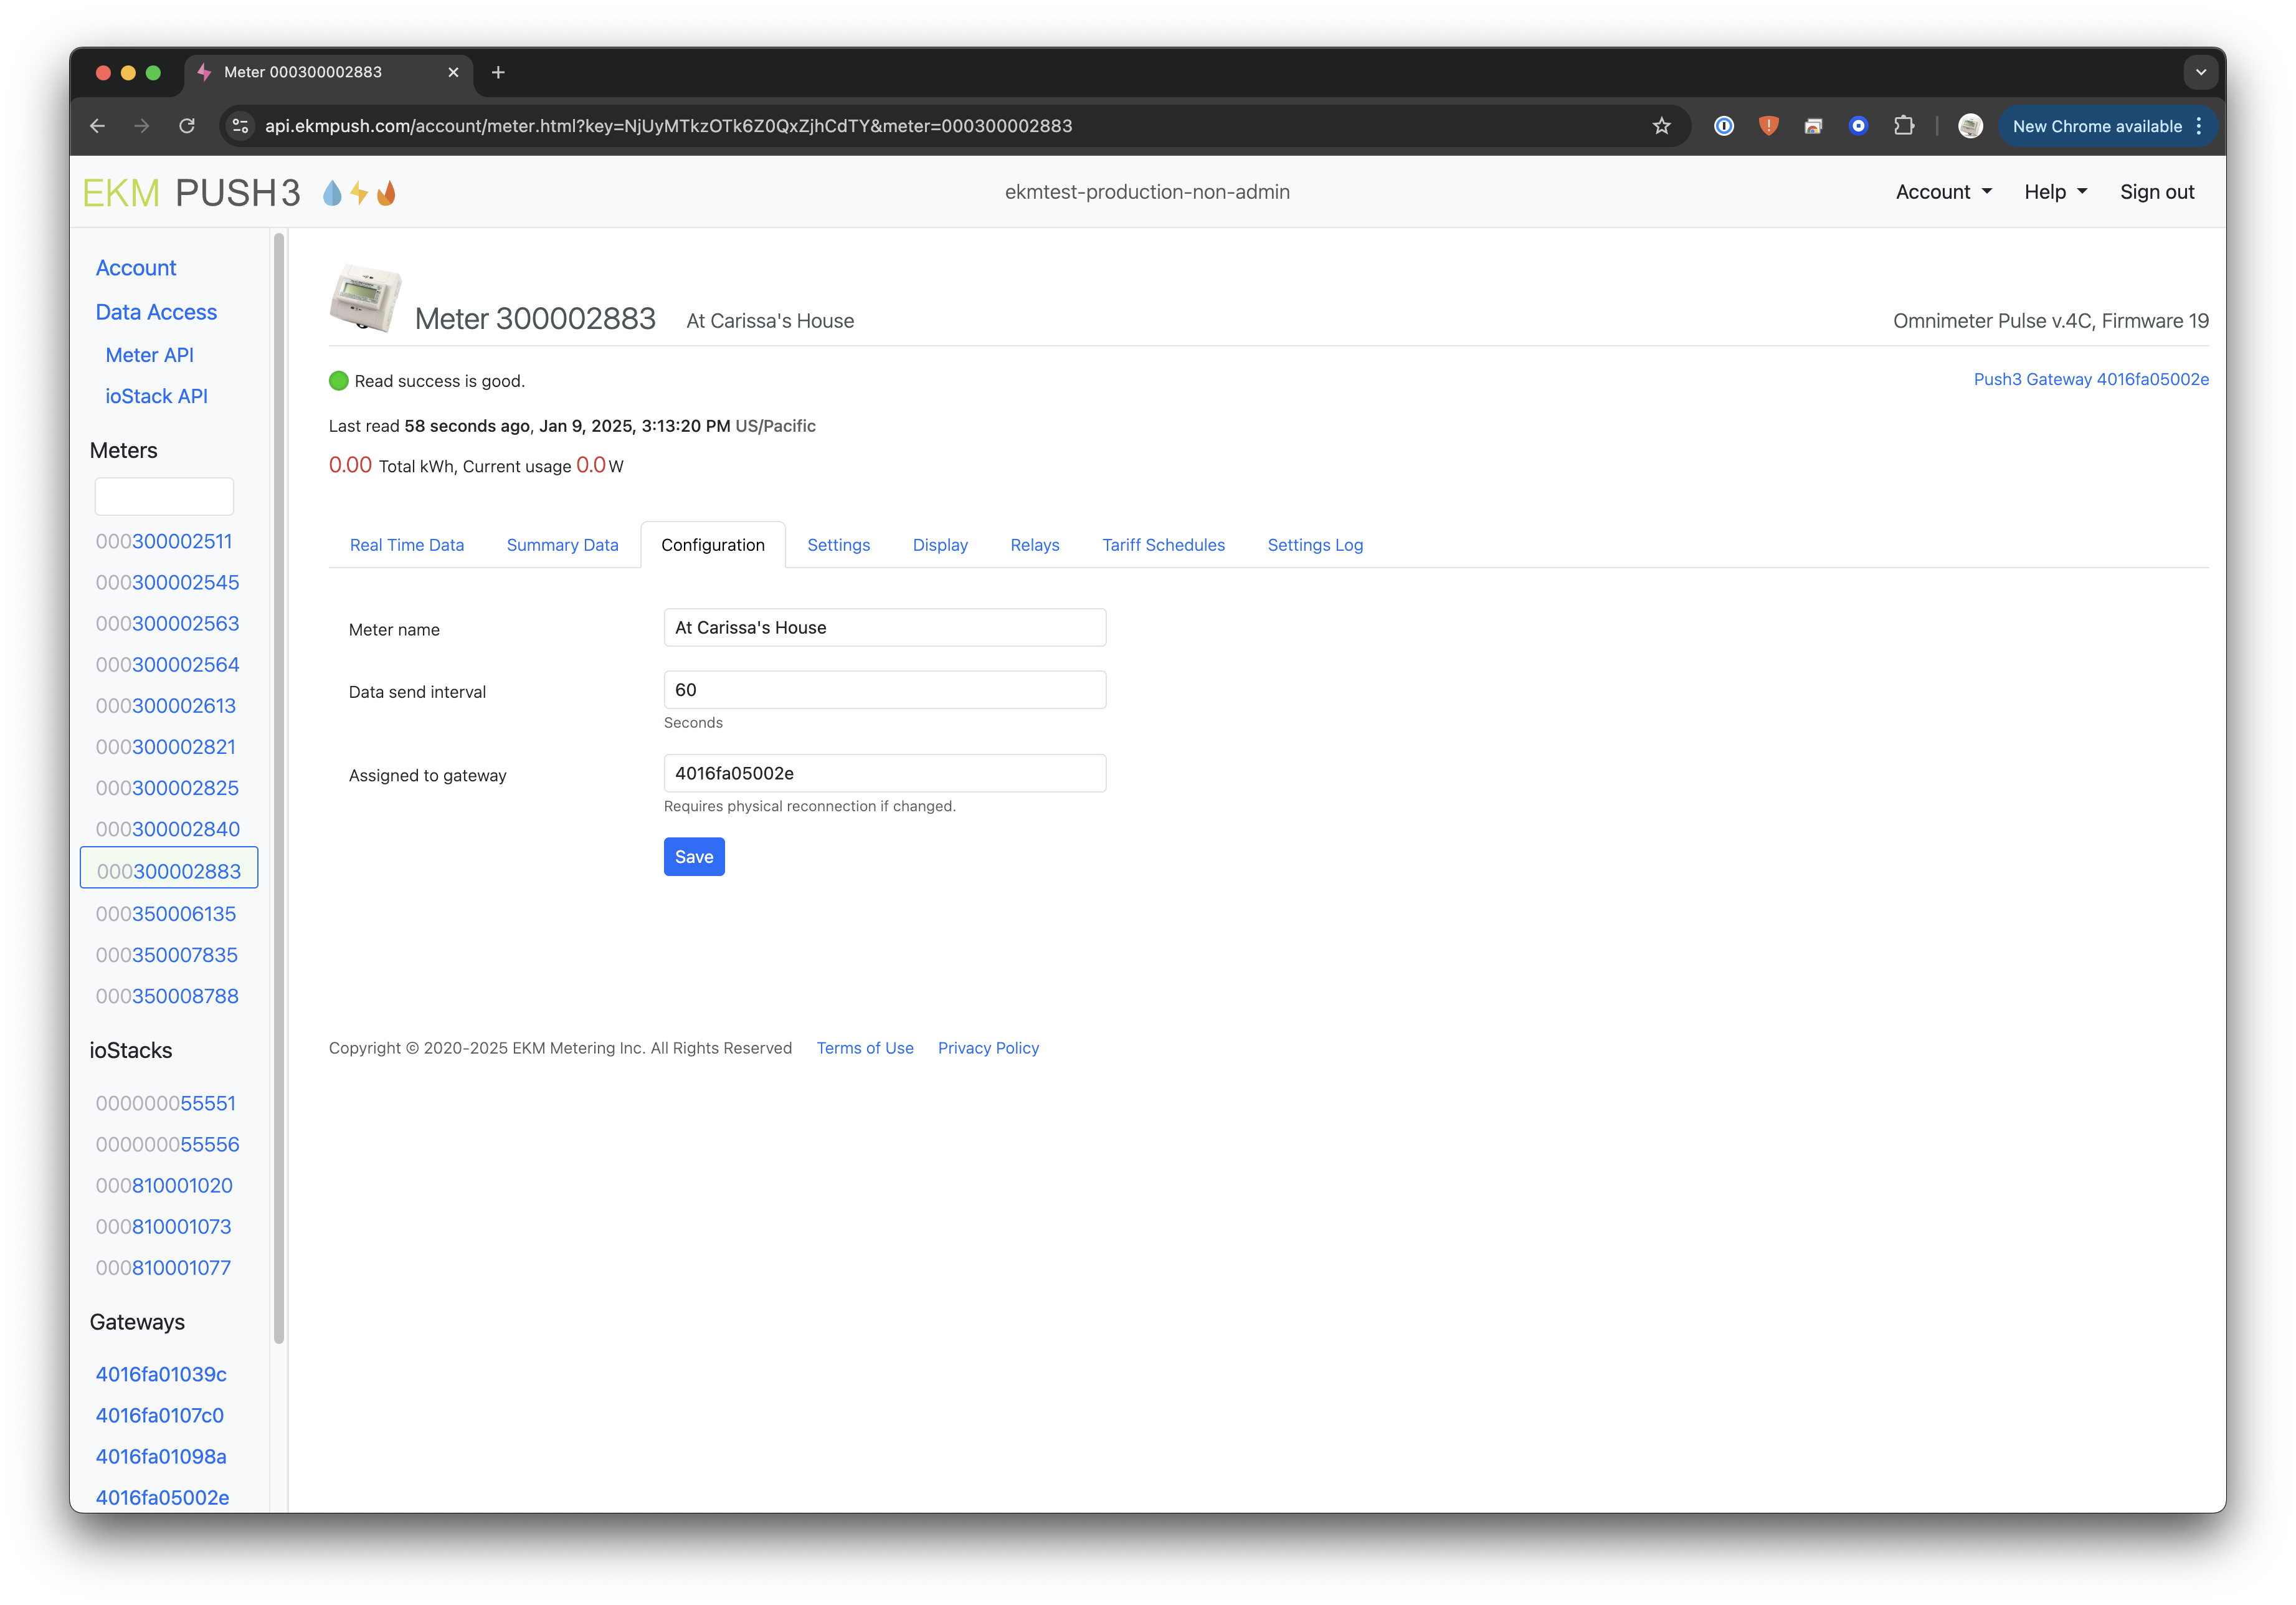The image size is (2296, 1605).
Task: Click the Data send interval field
Action: (884, 690)
